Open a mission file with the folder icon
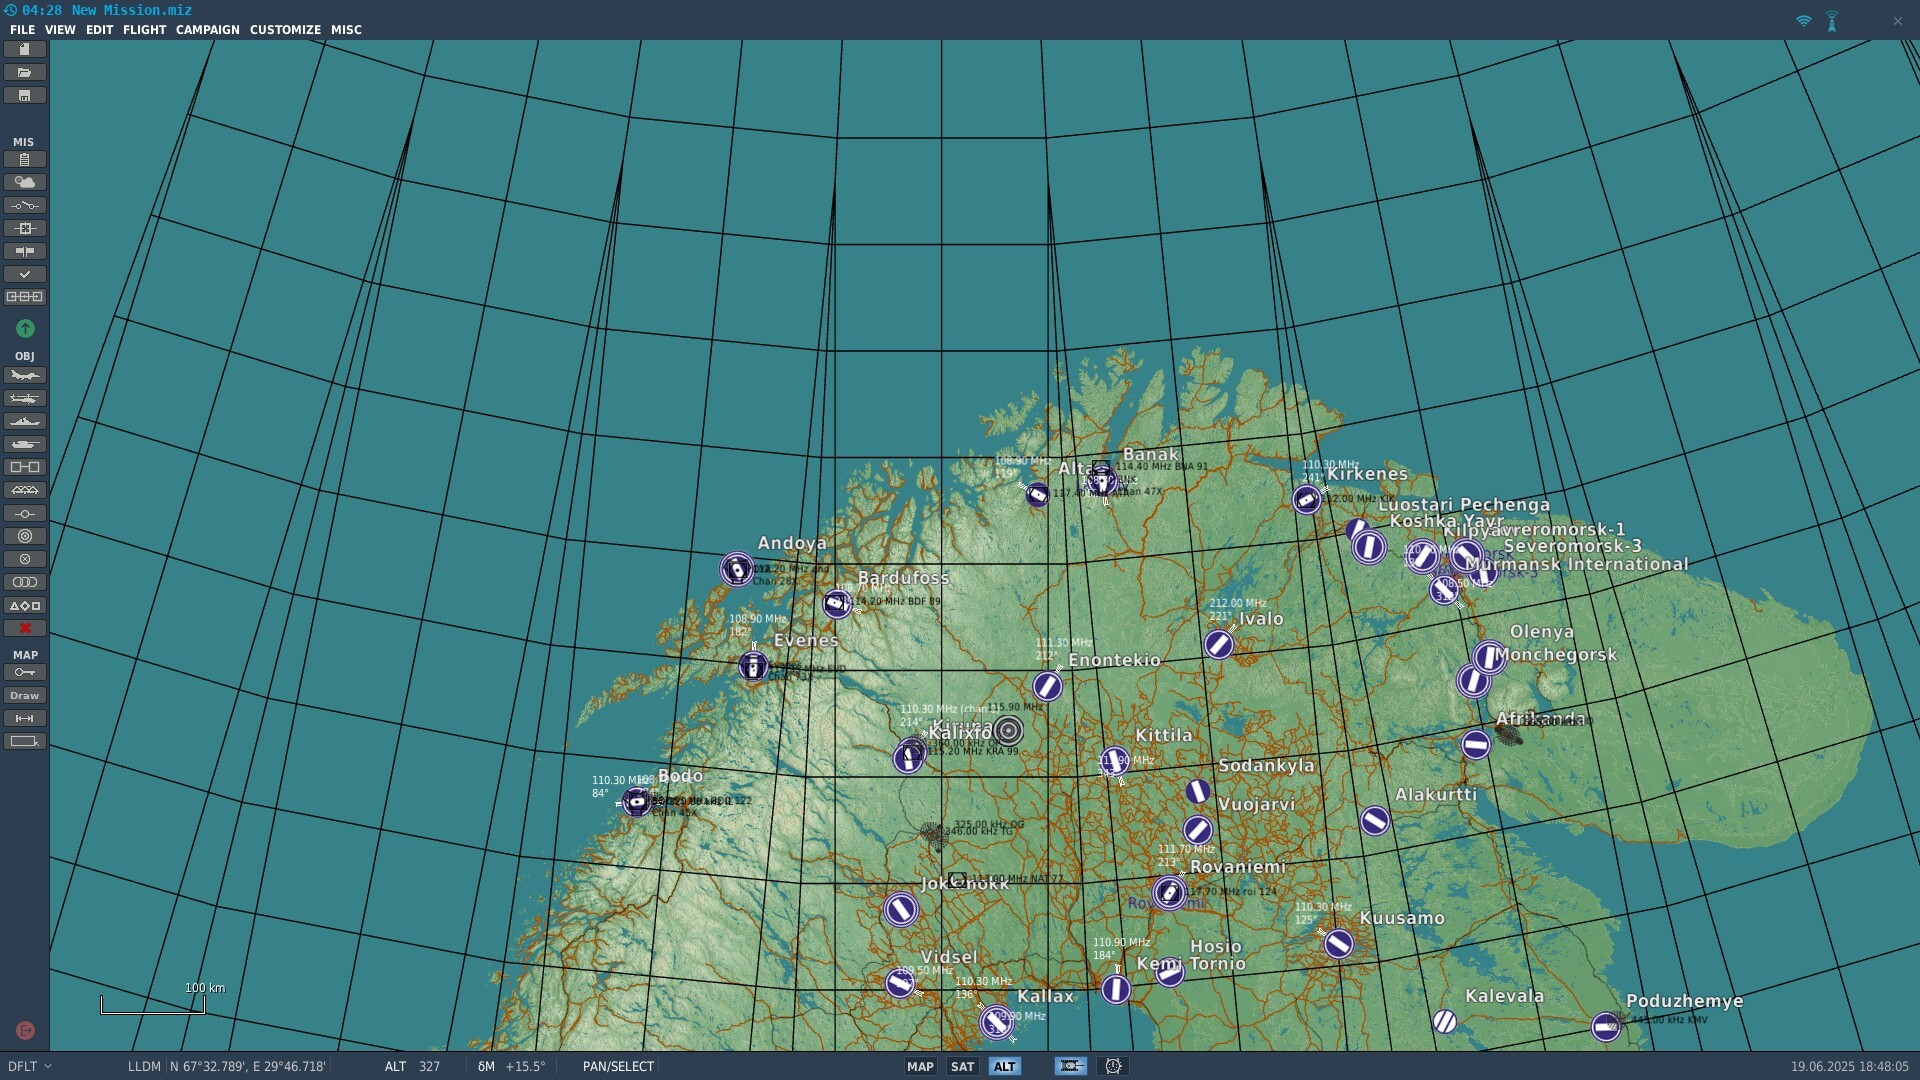This screenshot has width=1920, height=1080. click(x=25, y=72)
